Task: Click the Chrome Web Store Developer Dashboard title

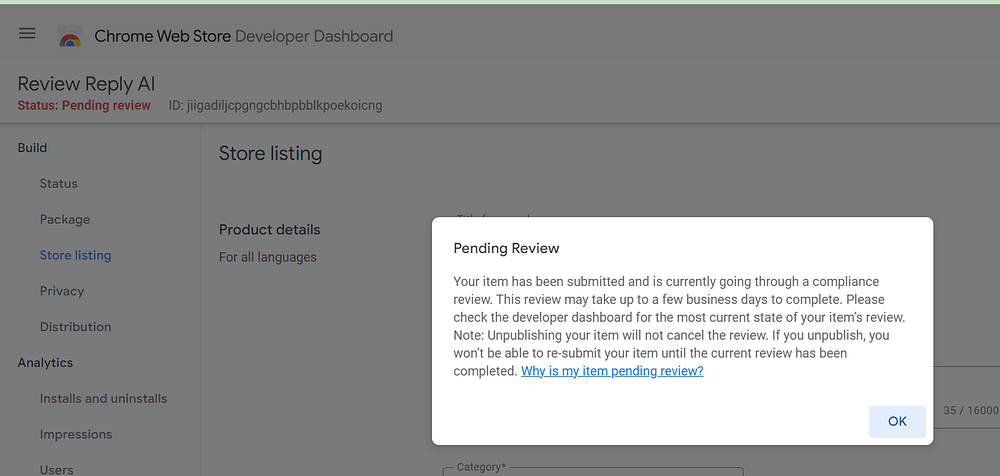Action: [244, 36]
